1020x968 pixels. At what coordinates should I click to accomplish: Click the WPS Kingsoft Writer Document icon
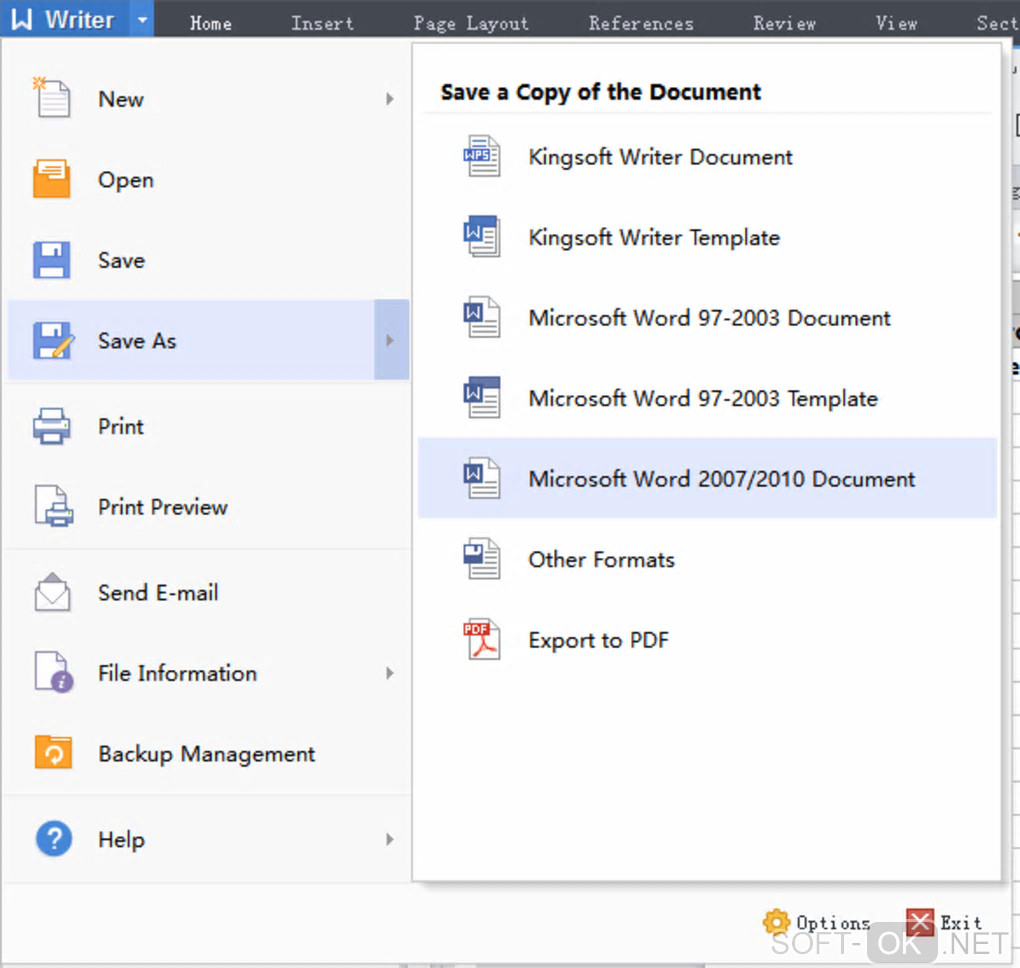(481, 155)
